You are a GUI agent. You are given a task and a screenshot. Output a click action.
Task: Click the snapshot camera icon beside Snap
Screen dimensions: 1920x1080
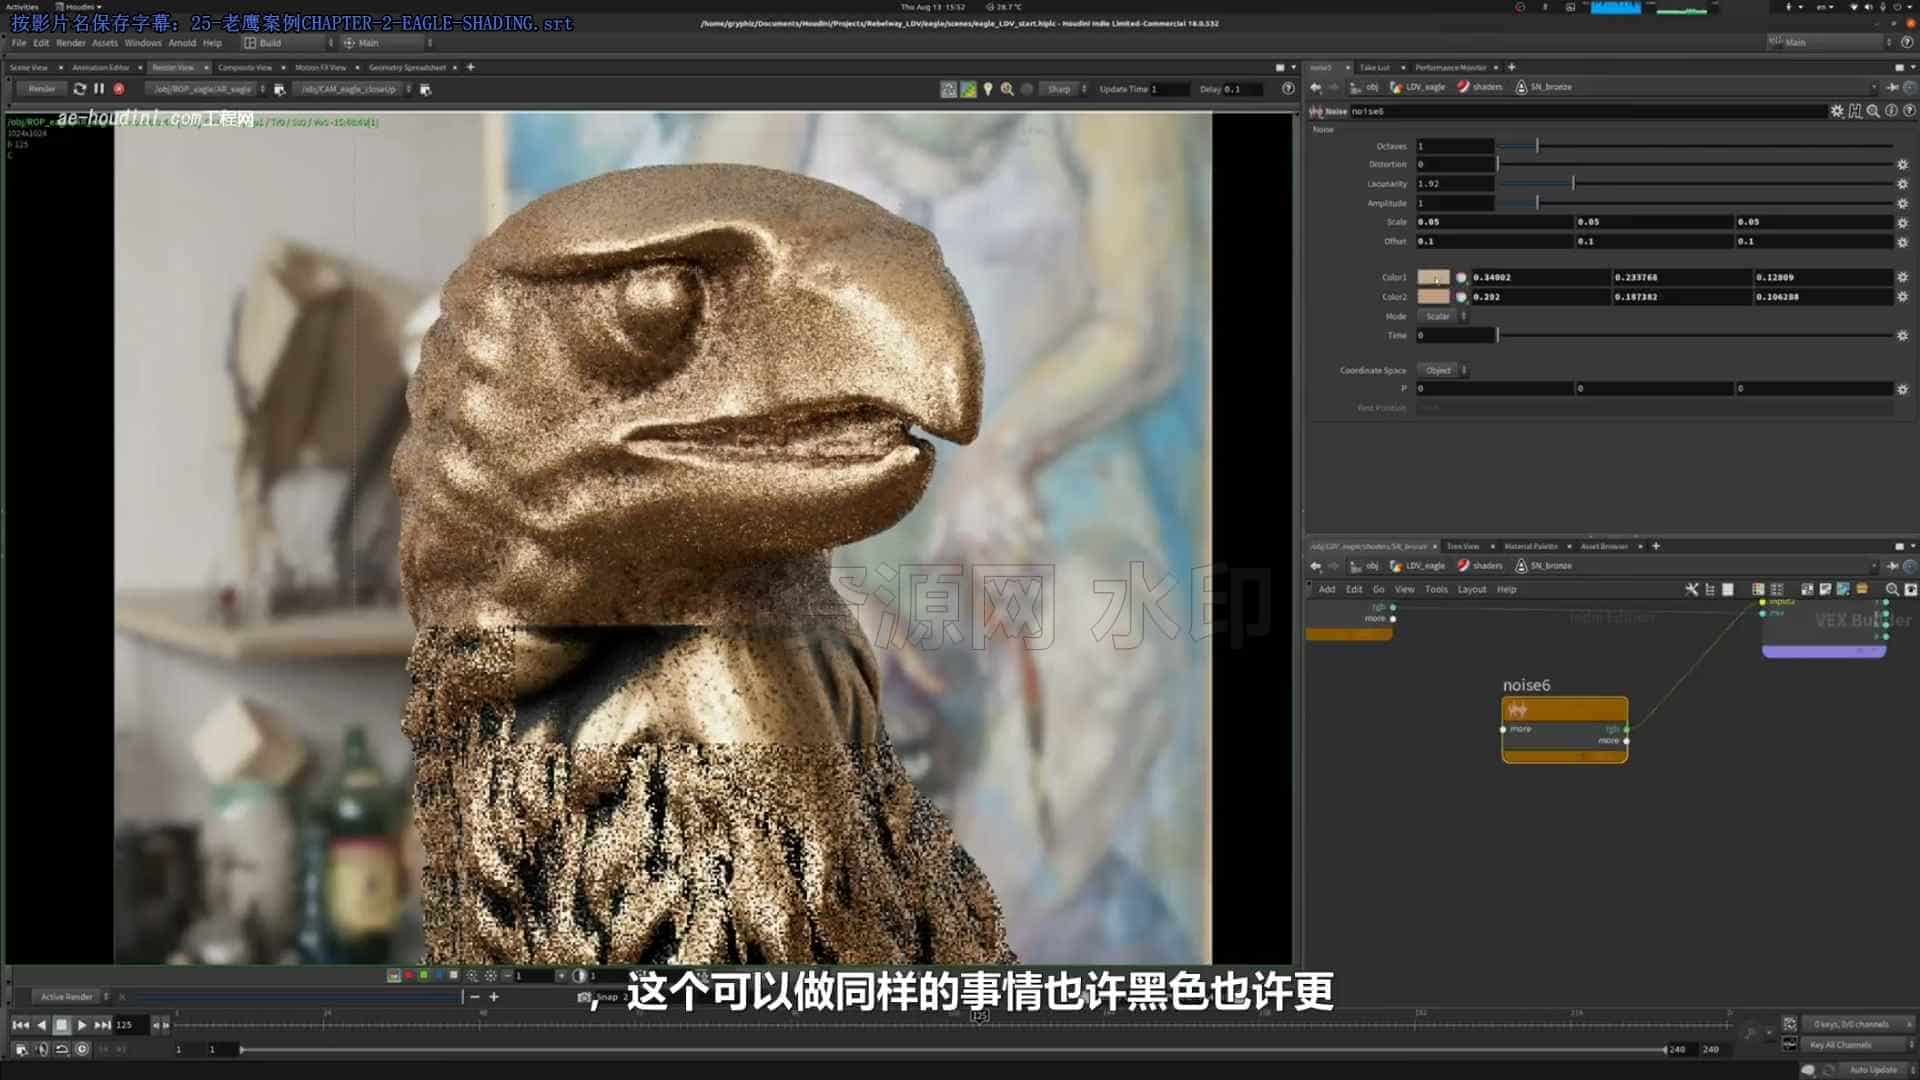pos(584,997)
